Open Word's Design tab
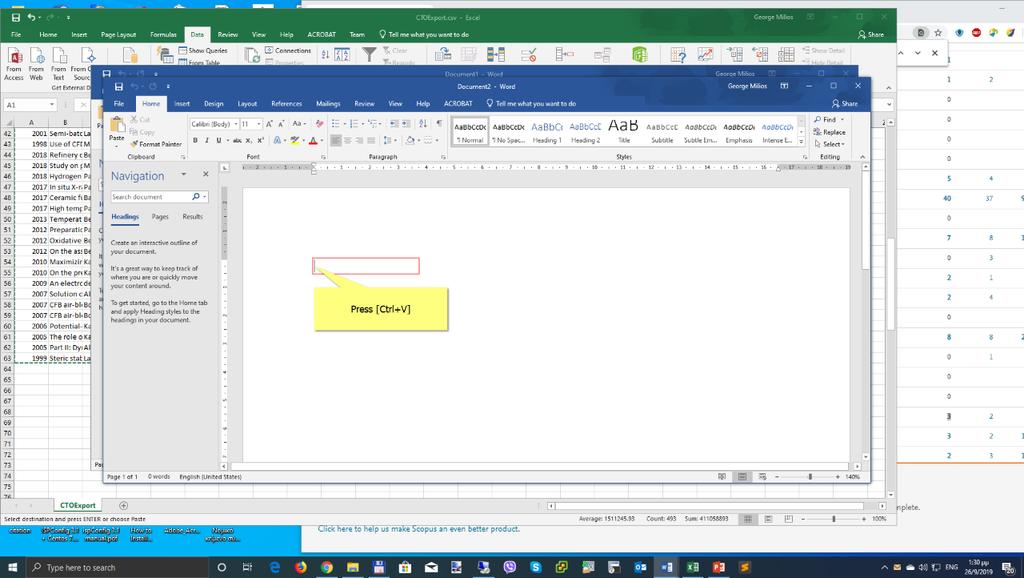This screenshot has width=1024, height=578. point(214,103)
